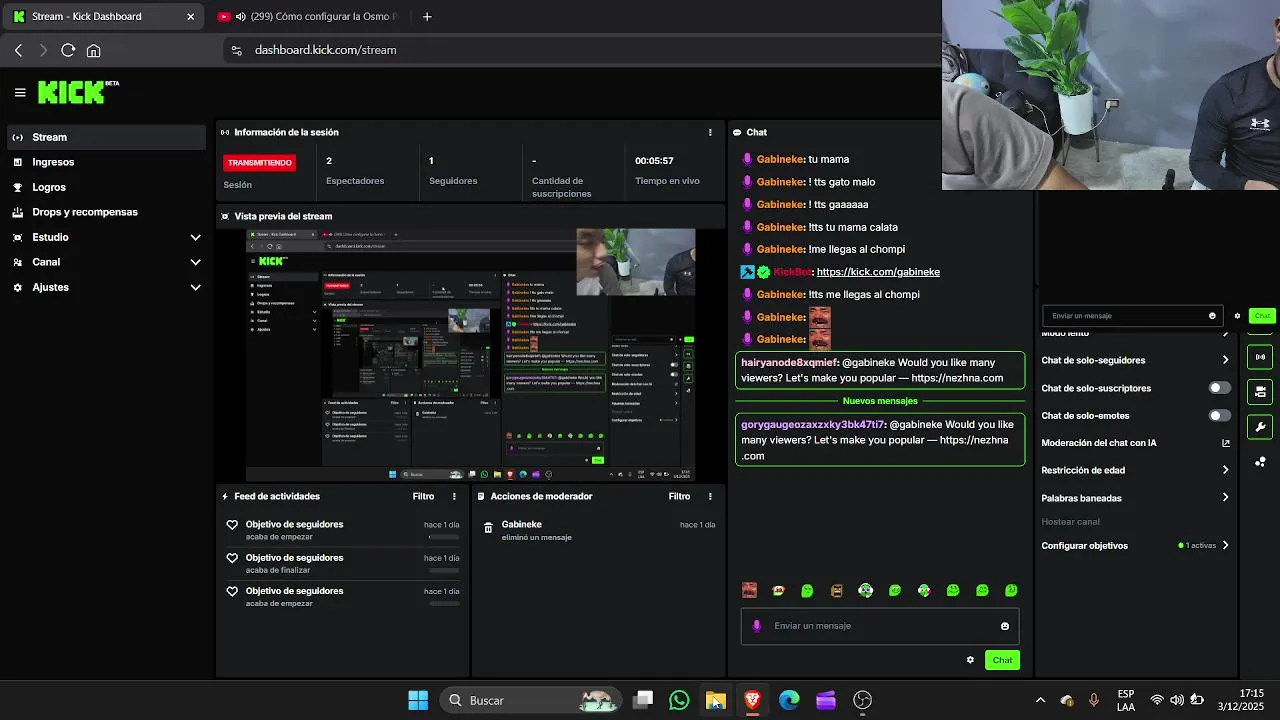Open Restricción de edad options arrow
Image resolution: width=1280 pixels, height=720 pixels.
point(1225,470)
